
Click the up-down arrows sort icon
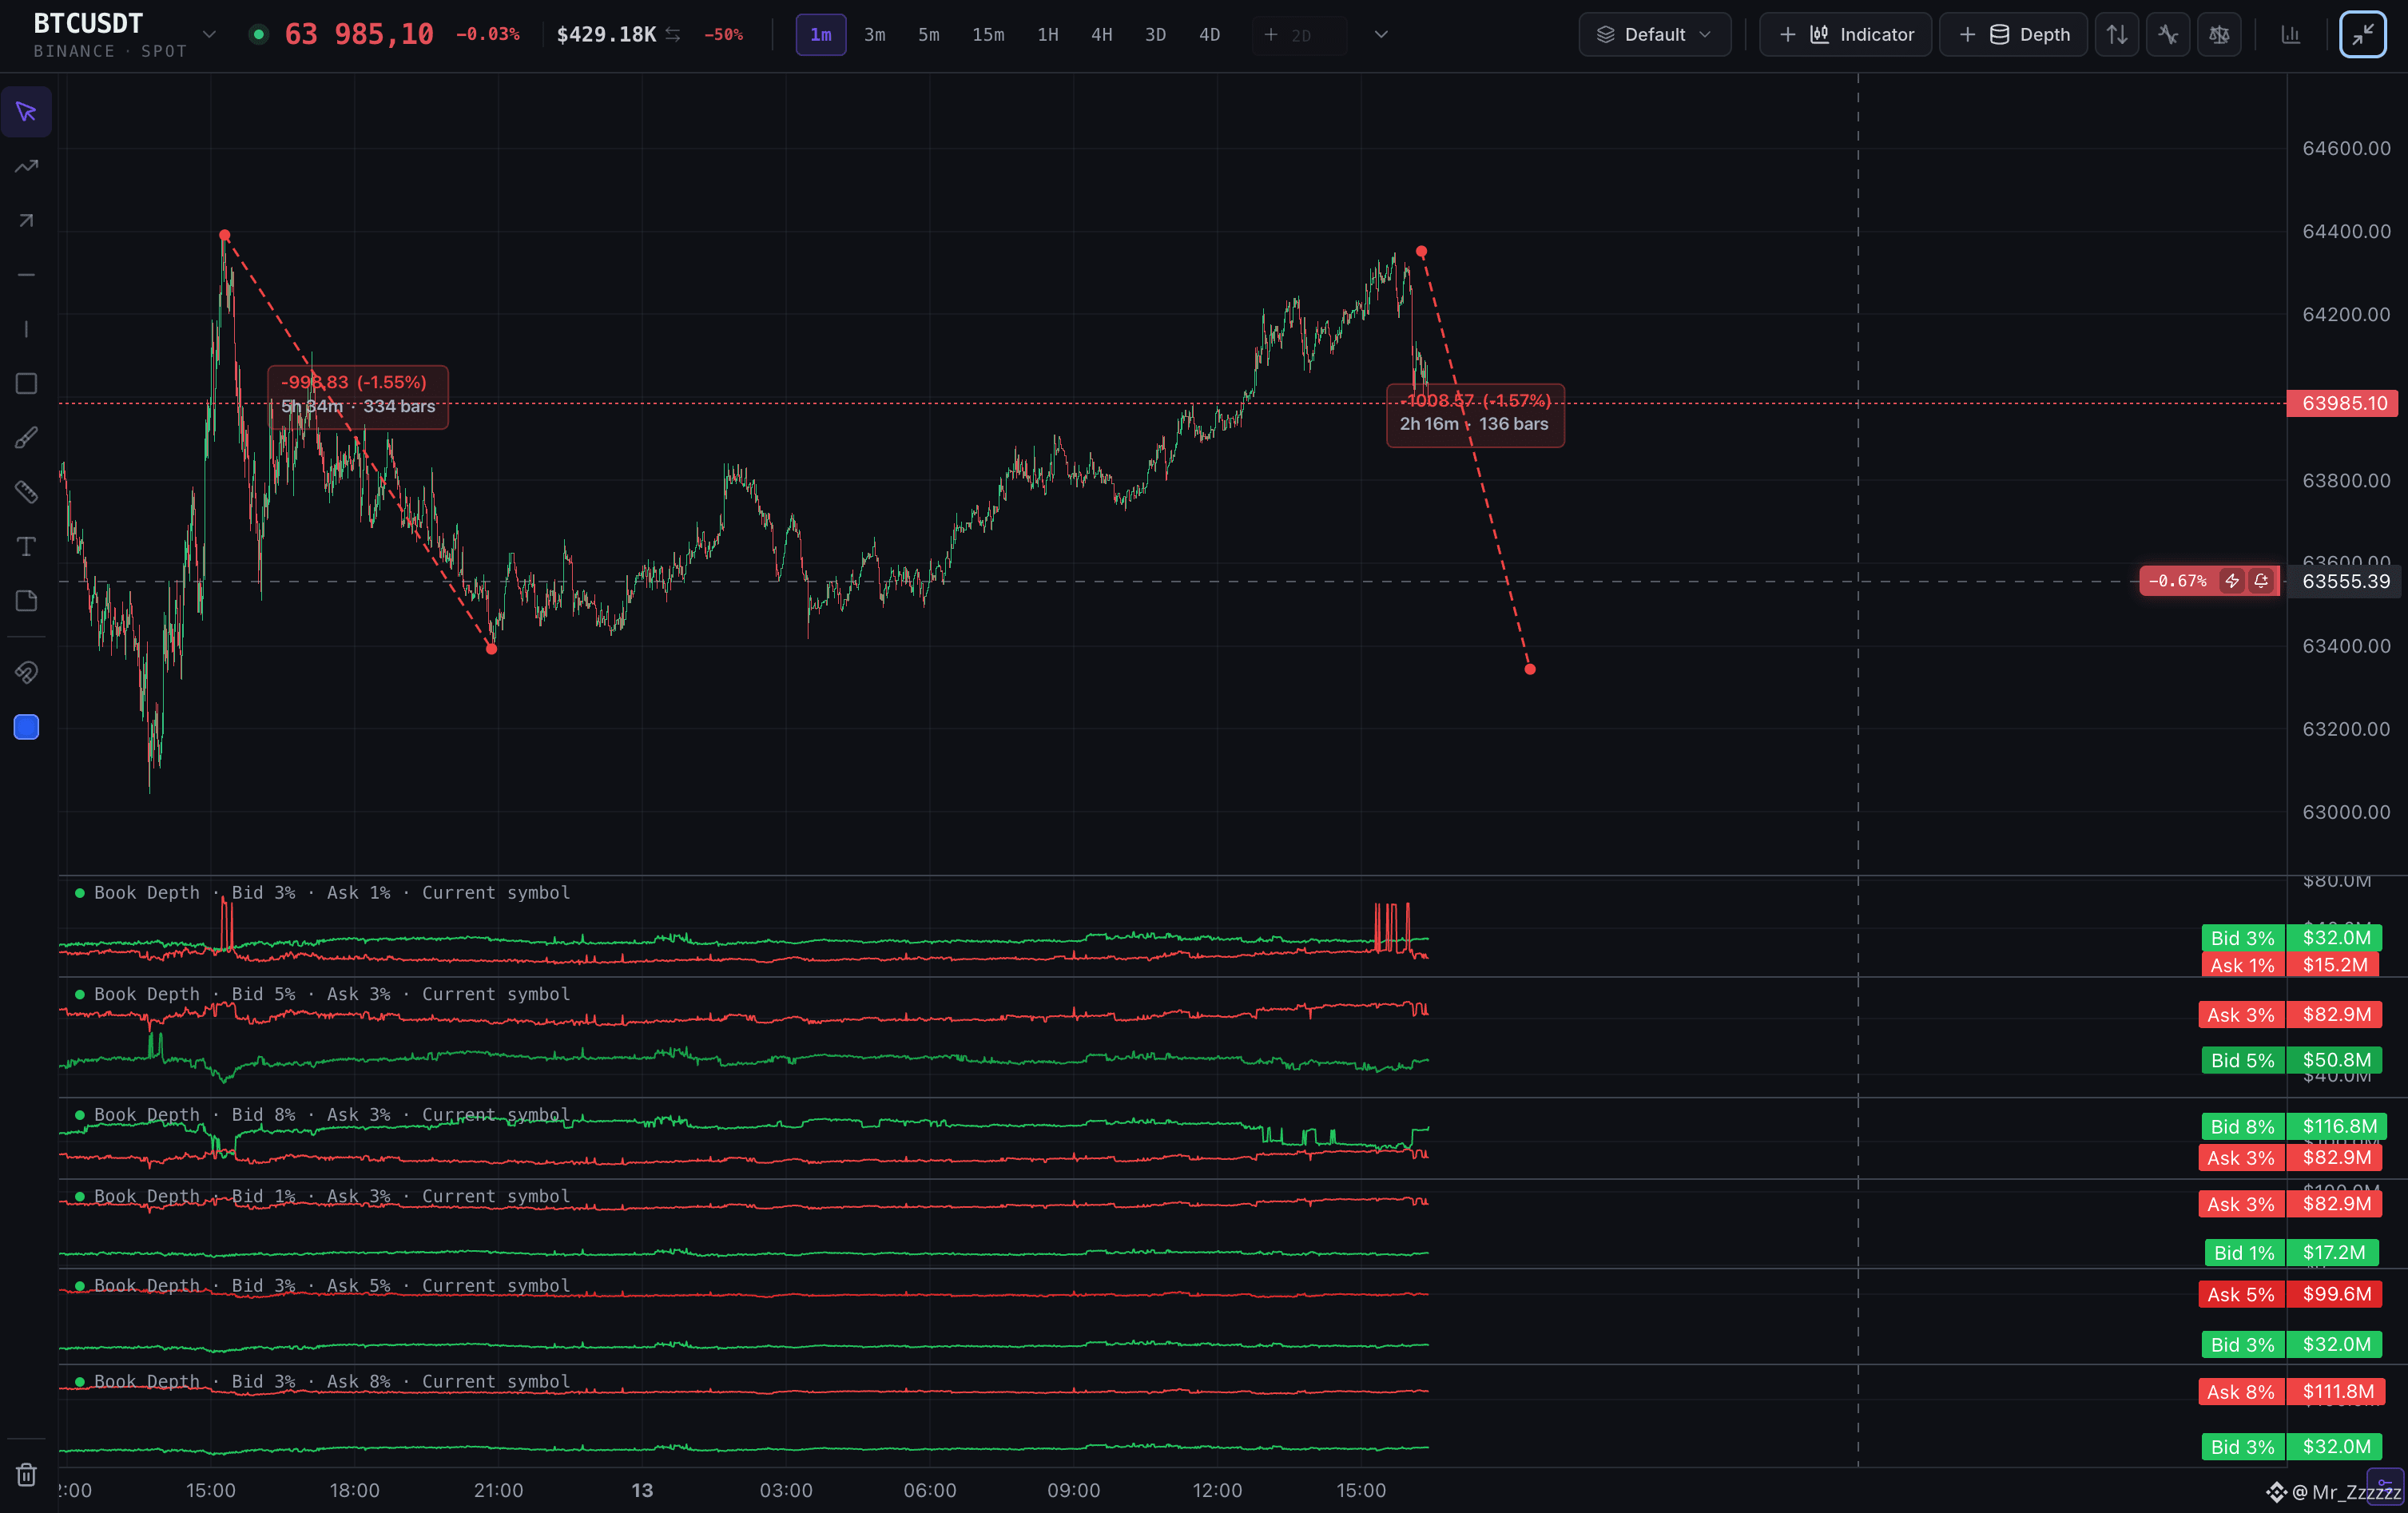(x=2117, y=34)
